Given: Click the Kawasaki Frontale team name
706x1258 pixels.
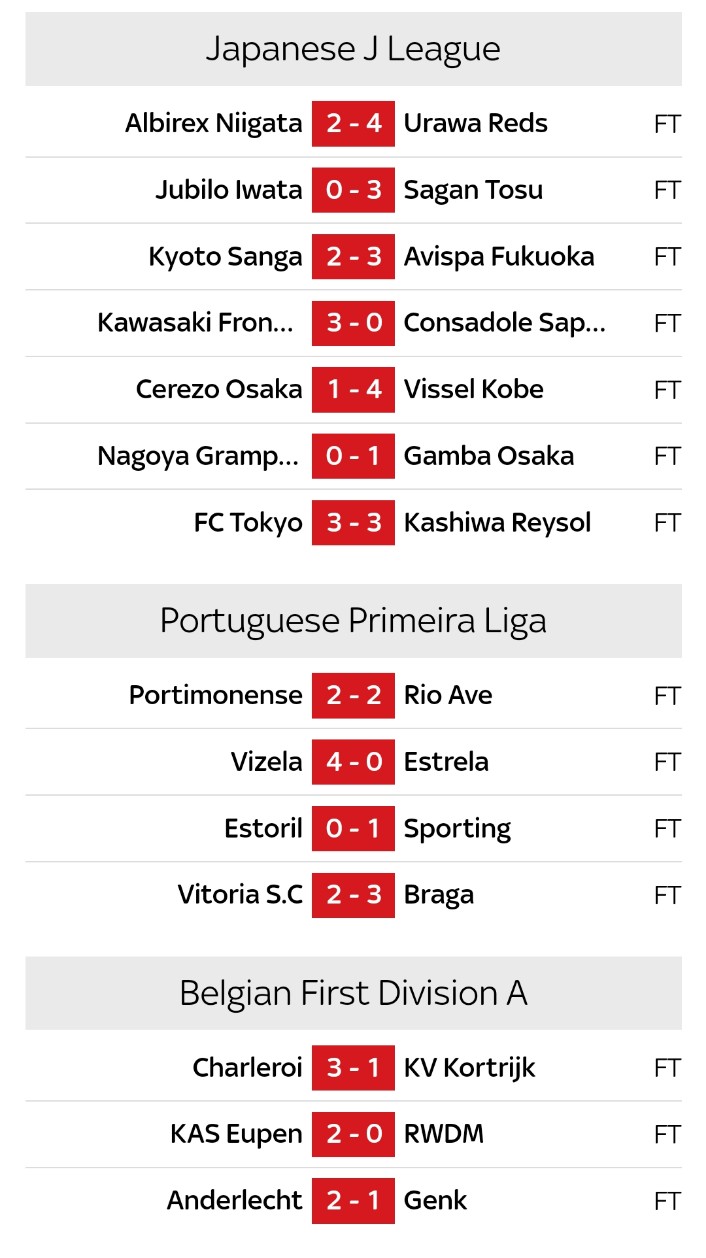Looking at the screenshot, I should click(198, 323).
